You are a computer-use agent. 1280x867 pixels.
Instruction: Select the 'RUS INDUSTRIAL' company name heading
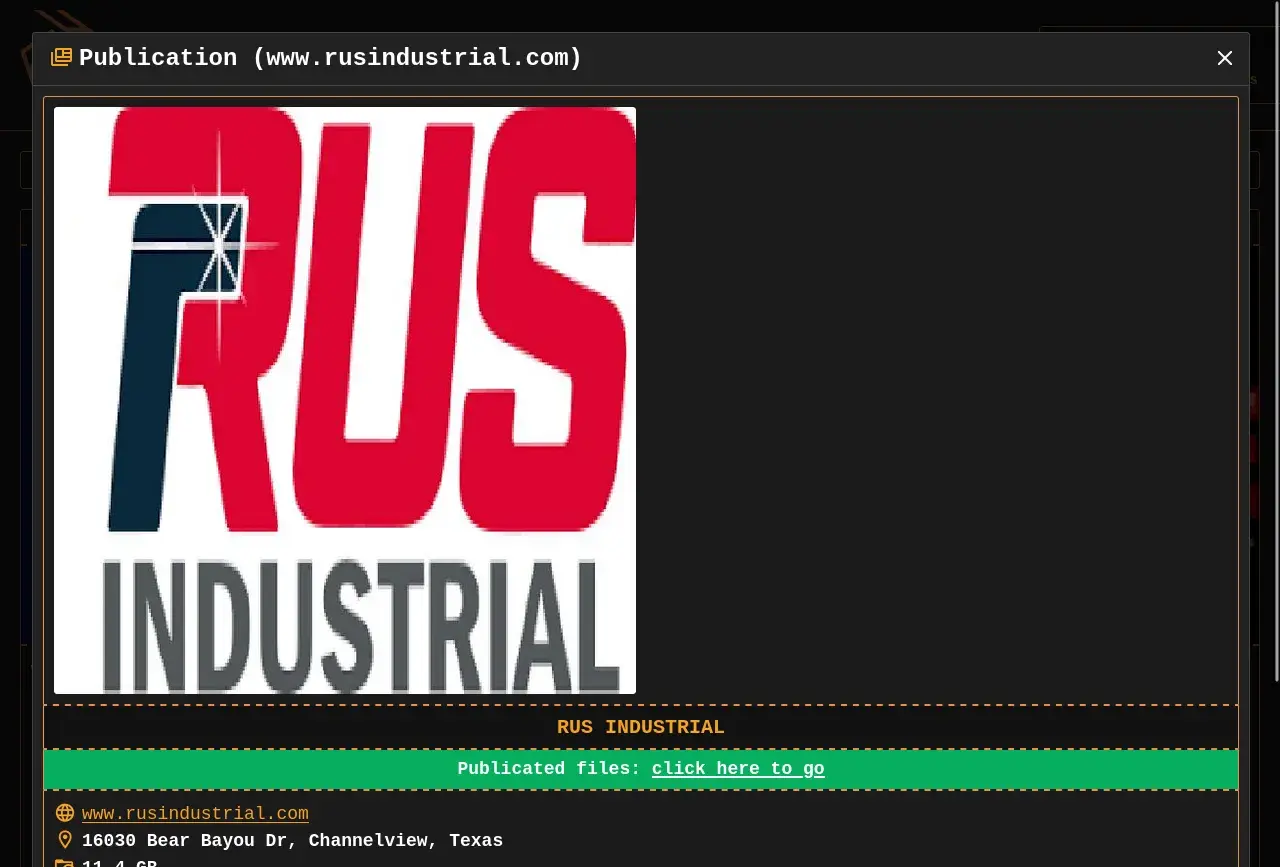click(x=641, y=727)
